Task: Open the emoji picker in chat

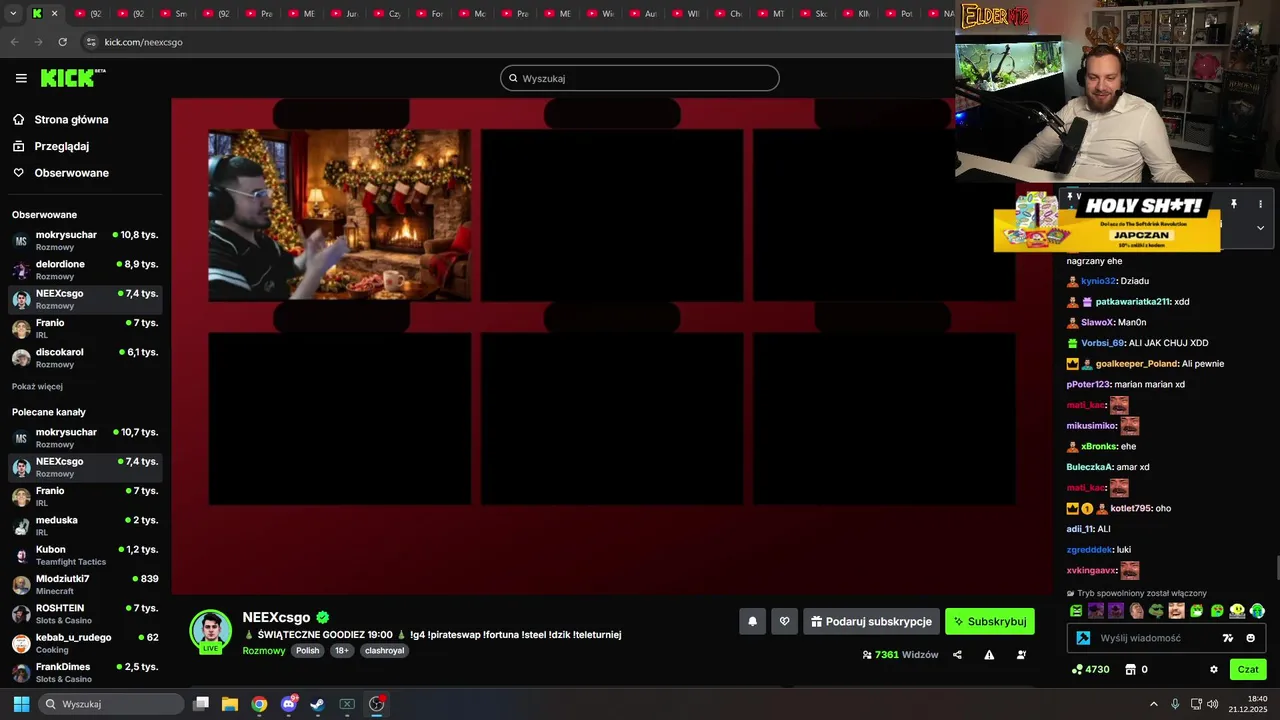Action: (x=1250, y=638)
